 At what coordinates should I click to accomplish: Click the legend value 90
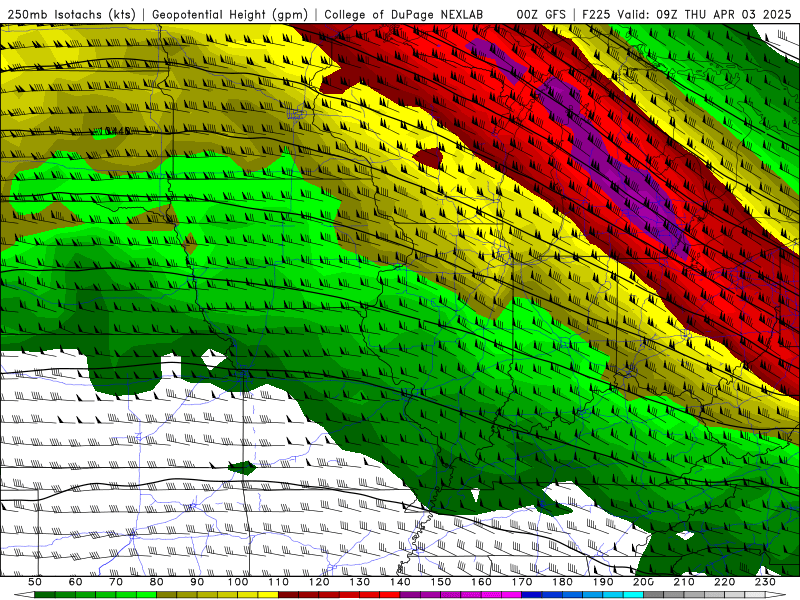197,582
